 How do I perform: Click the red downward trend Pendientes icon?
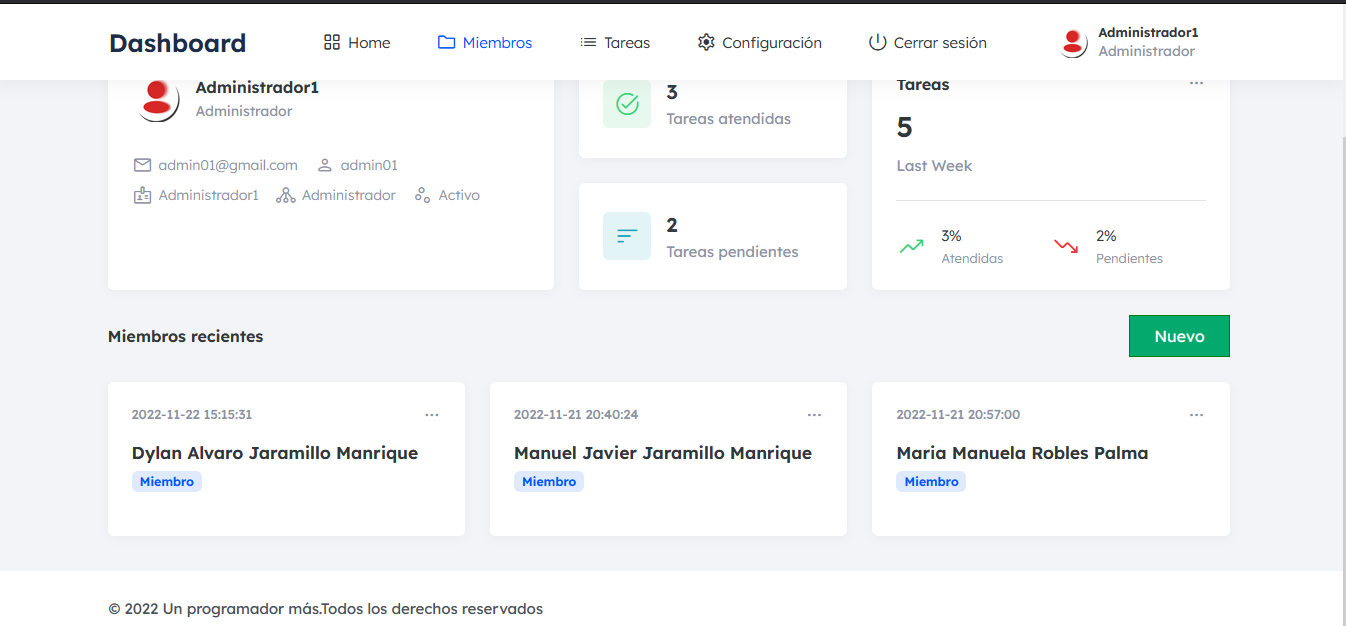pos(1066,246)
